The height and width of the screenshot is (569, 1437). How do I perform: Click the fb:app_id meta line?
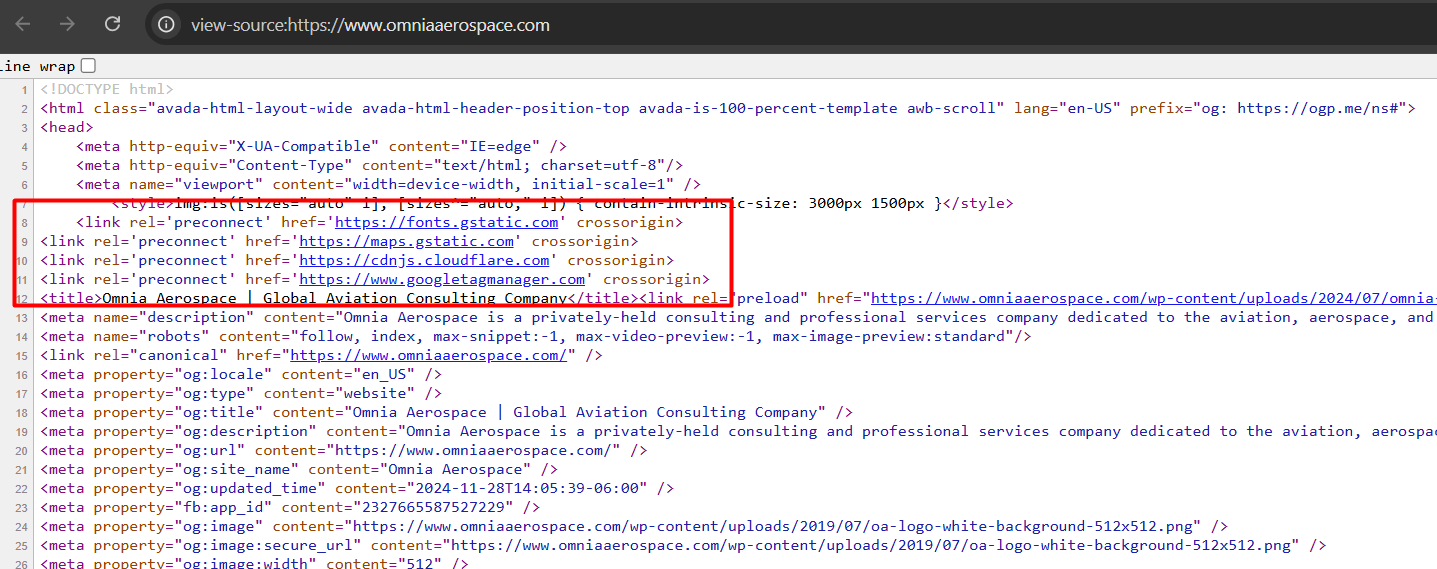(x=290, y=507)
